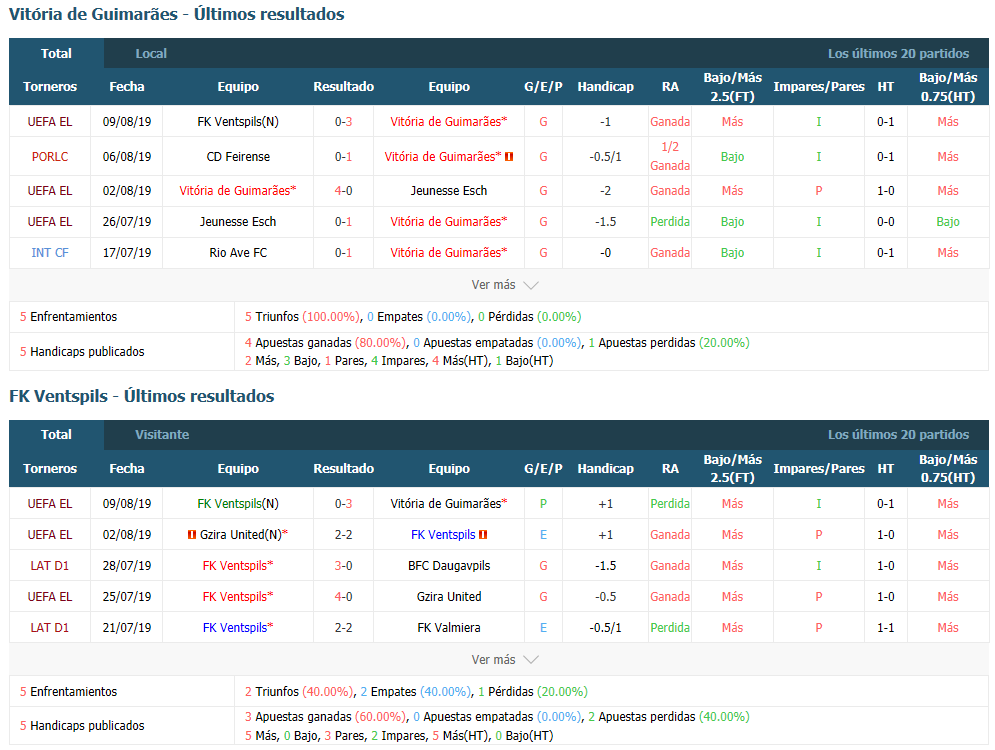Click the 0-1 result against CD Feirense
Screen dimensions: 995x750
[x=343, y=156]
